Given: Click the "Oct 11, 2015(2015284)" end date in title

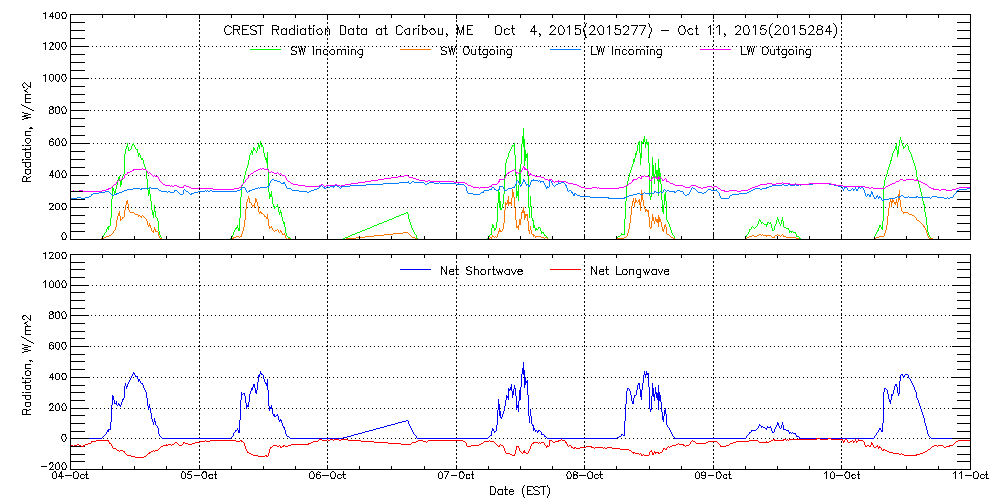Looking at the screenshot, I should tap(757, 30).
